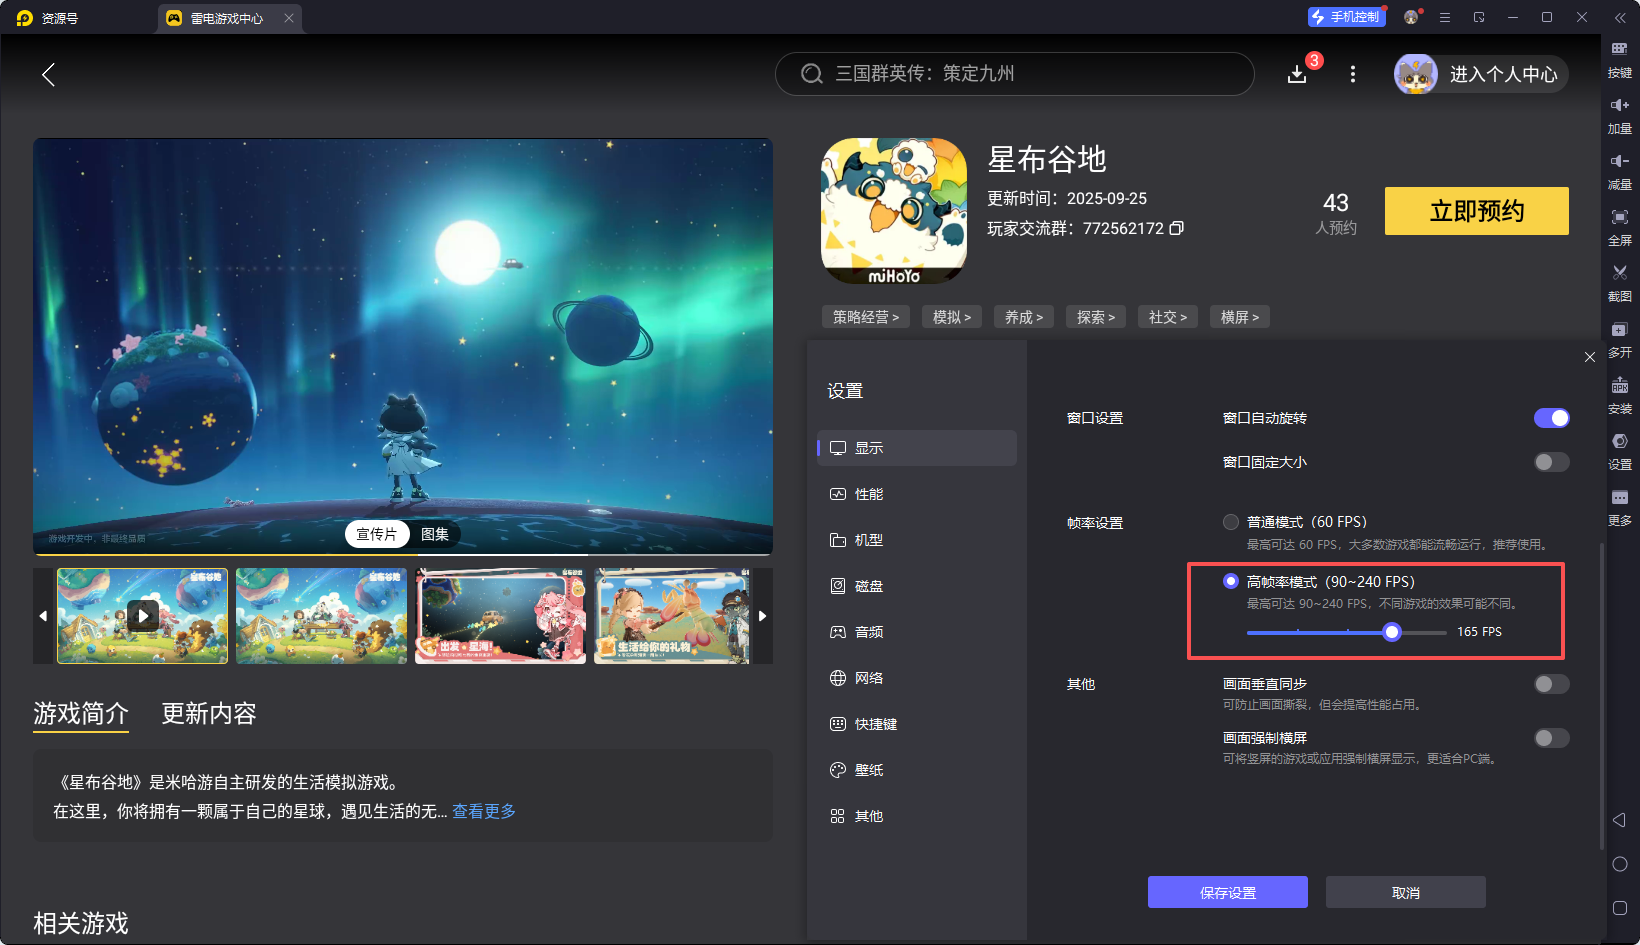1640x945 pixels.
Task: Expand the 横屏 tag
Action: pos(1239,316)
